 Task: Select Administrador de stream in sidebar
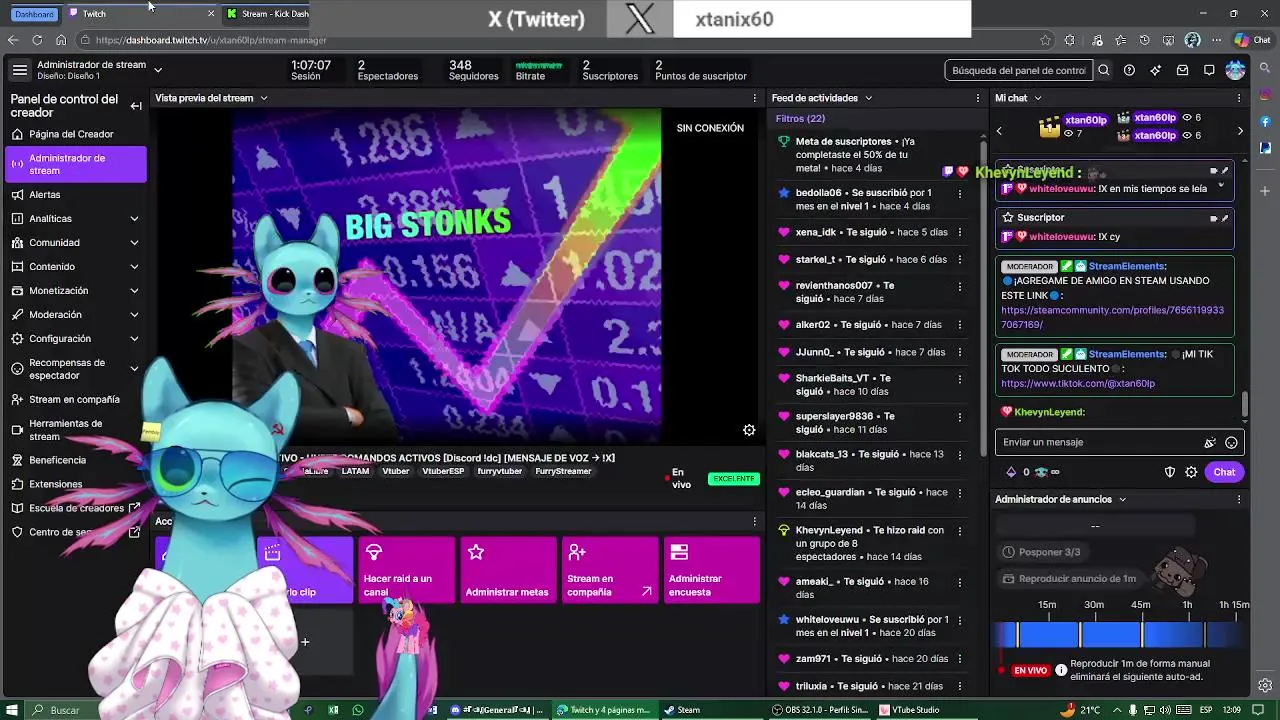[x=76, y=164]
